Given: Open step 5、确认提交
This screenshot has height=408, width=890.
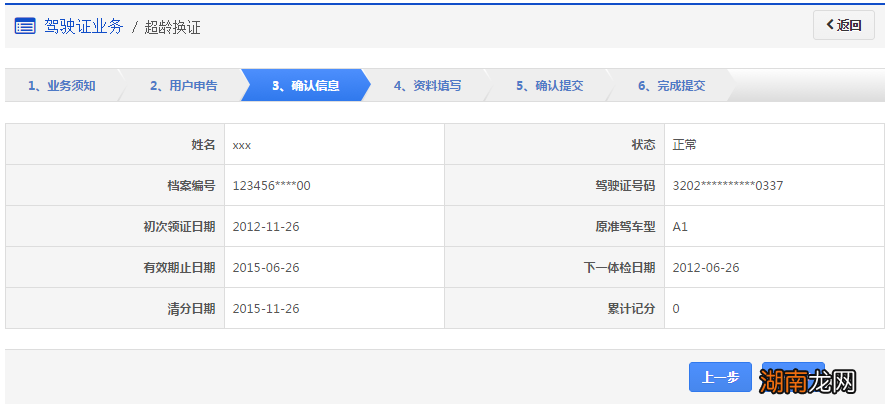Looking at the screenshot, I should [x=549, y=86].
